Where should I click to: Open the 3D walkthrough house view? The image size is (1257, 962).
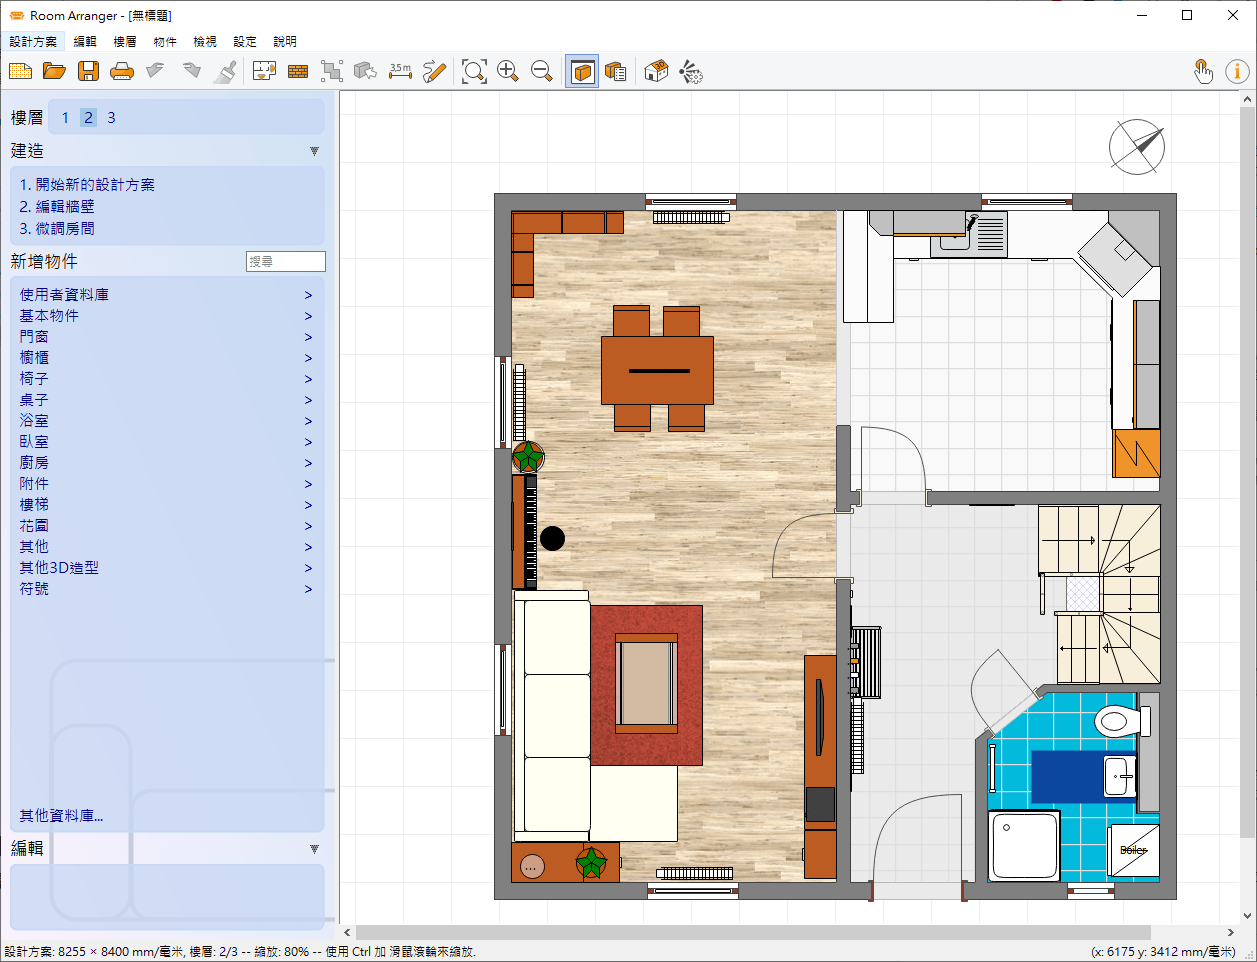pyautogui.click(x=655, y=71)
